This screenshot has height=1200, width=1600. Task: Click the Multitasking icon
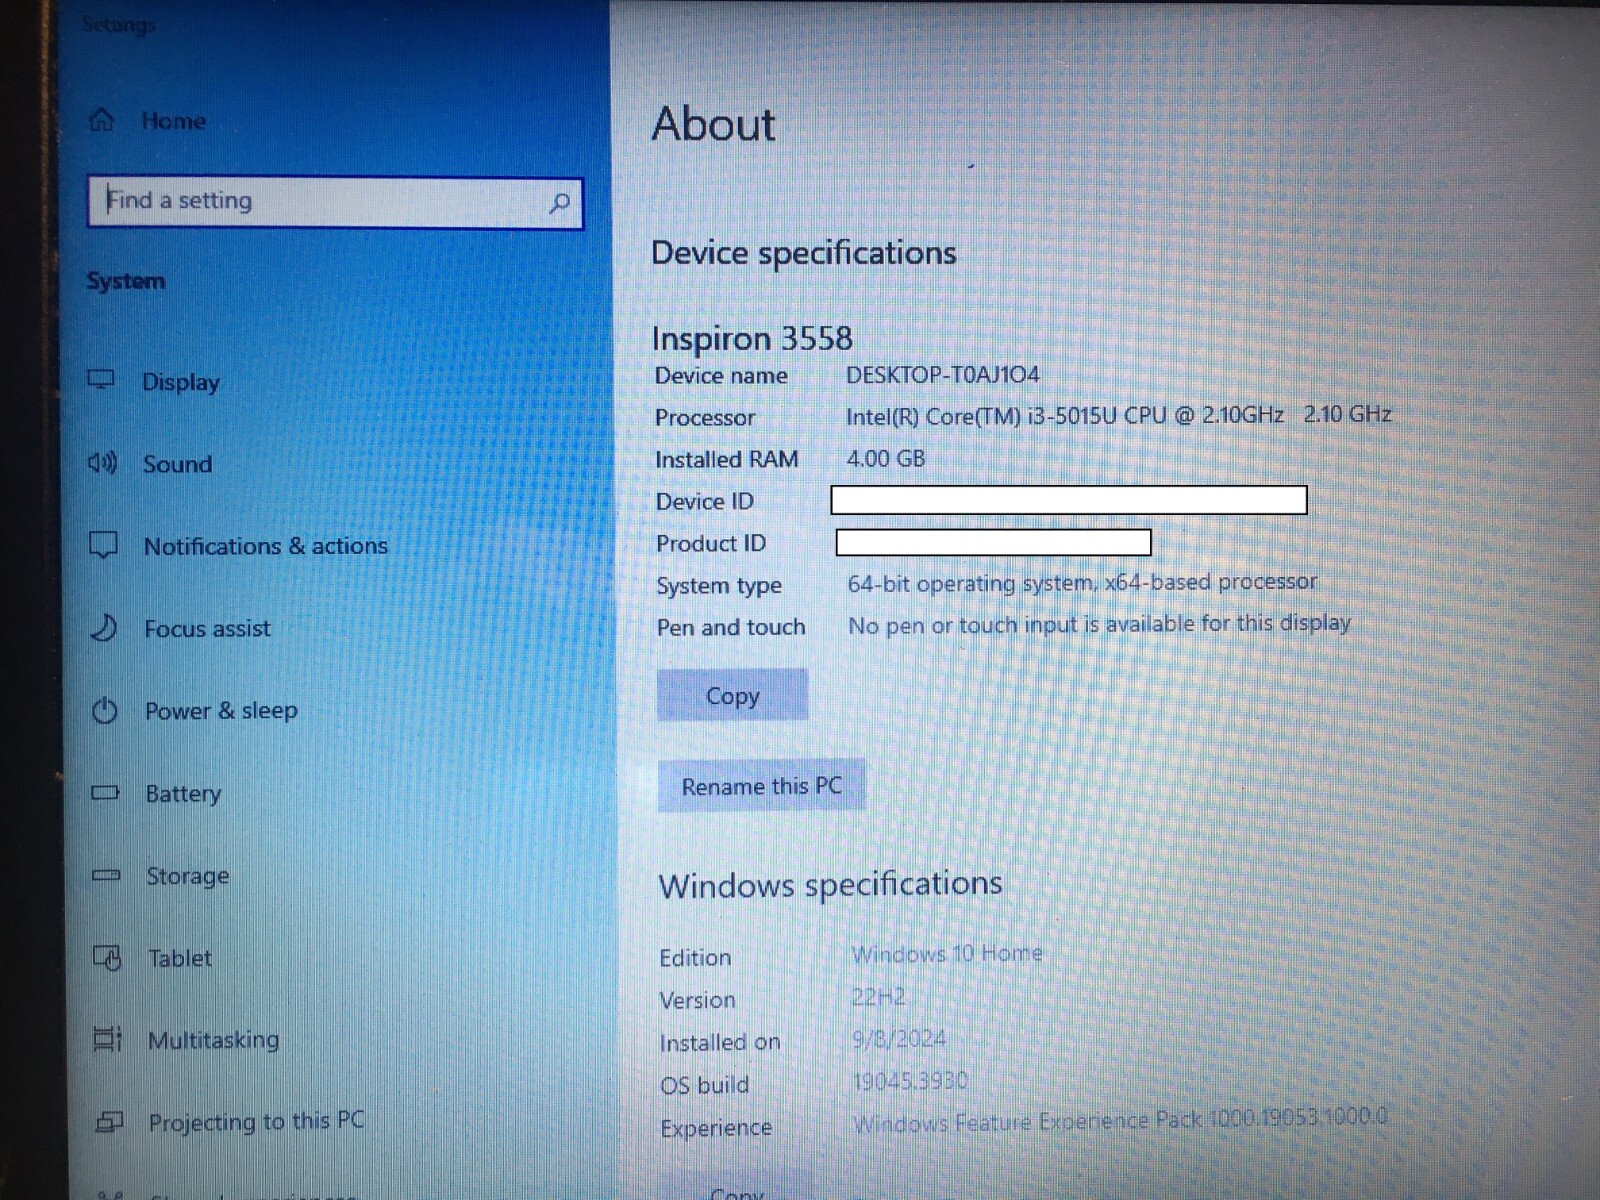[x=107, y=1040]
